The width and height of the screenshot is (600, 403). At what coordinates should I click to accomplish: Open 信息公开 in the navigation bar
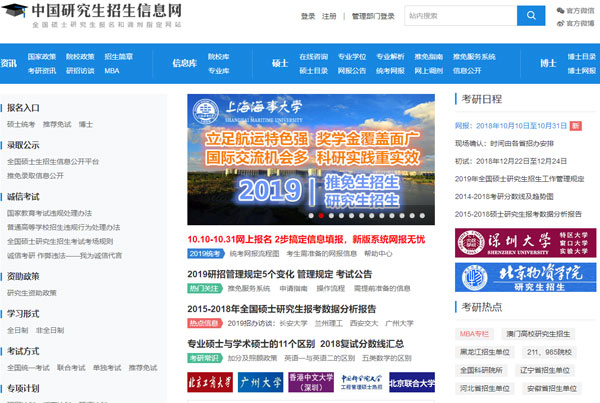pyautogui.click(x=467, y=71)
